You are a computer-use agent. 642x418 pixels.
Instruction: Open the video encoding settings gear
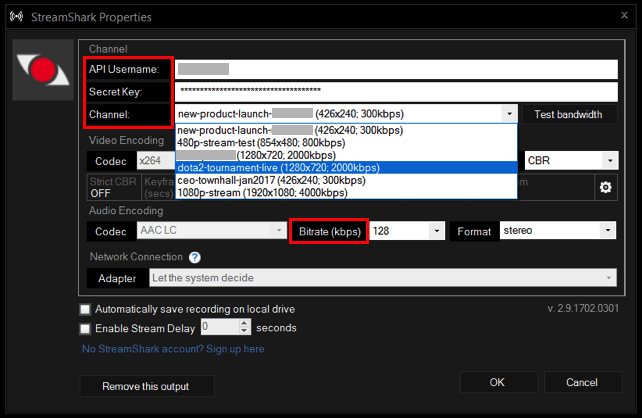606,188
